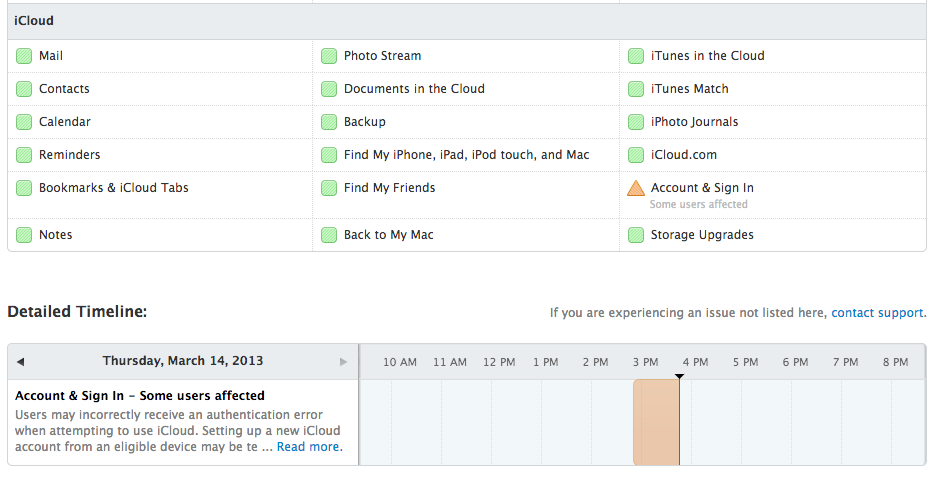Select the Account & Sign In service label
This screenshot has height=487, width=952.
pyautogui.click(x=702, y=188)
